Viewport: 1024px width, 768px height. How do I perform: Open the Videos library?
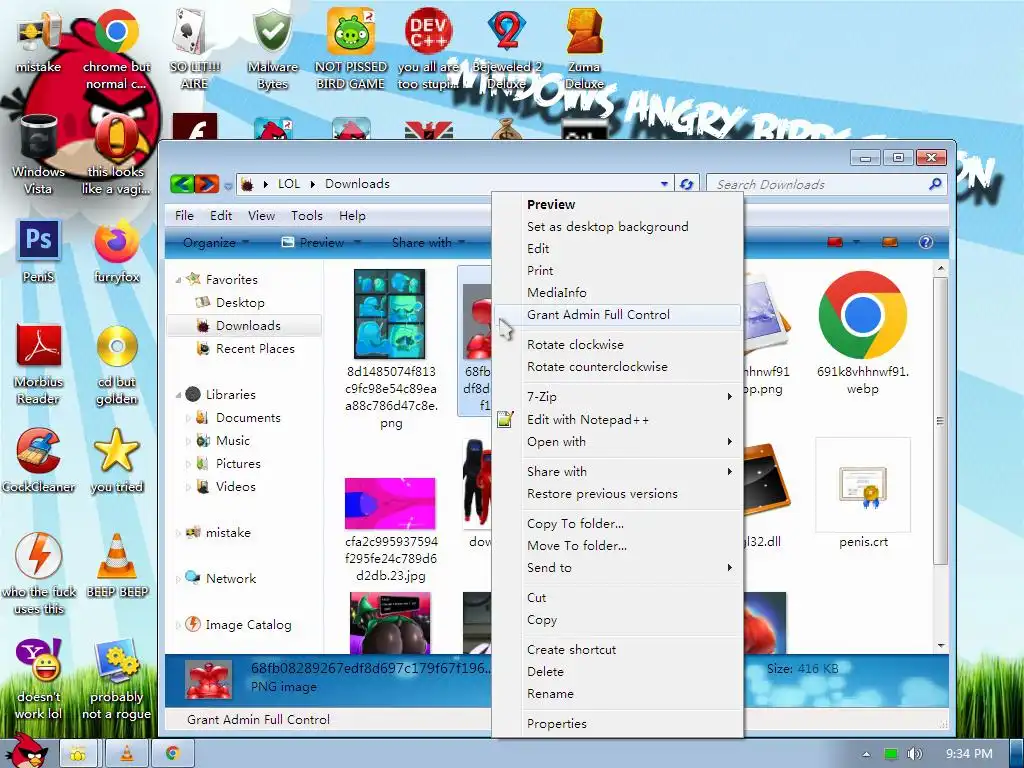tap(235, 487)
